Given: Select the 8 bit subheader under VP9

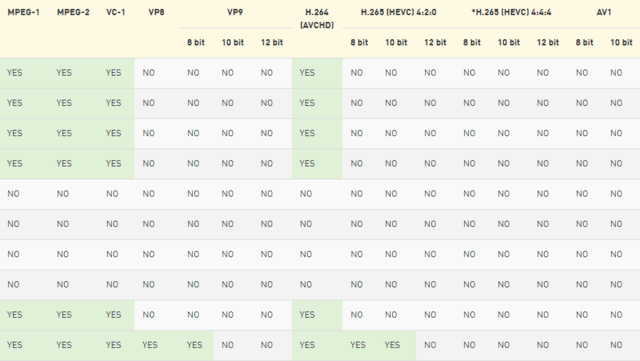Looking at the screenshot, I should point(196,42).
